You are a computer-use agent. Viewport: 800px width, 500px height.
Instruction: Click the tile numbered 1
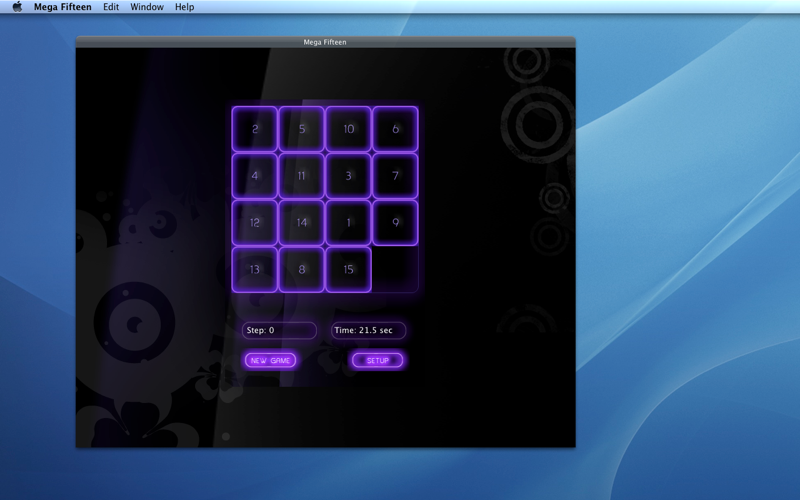click(x=348, y=222)
